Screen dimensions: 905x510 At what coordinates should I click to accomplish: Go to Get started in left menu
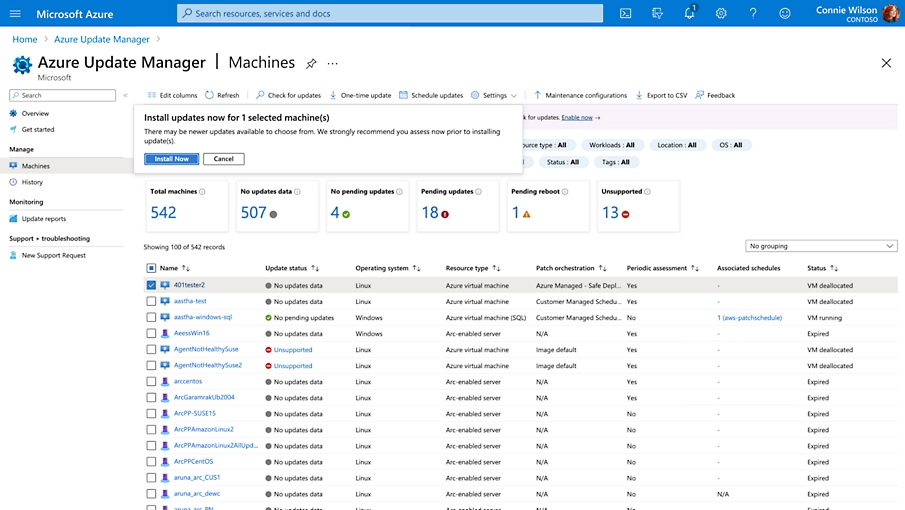(x=38, y=130)
